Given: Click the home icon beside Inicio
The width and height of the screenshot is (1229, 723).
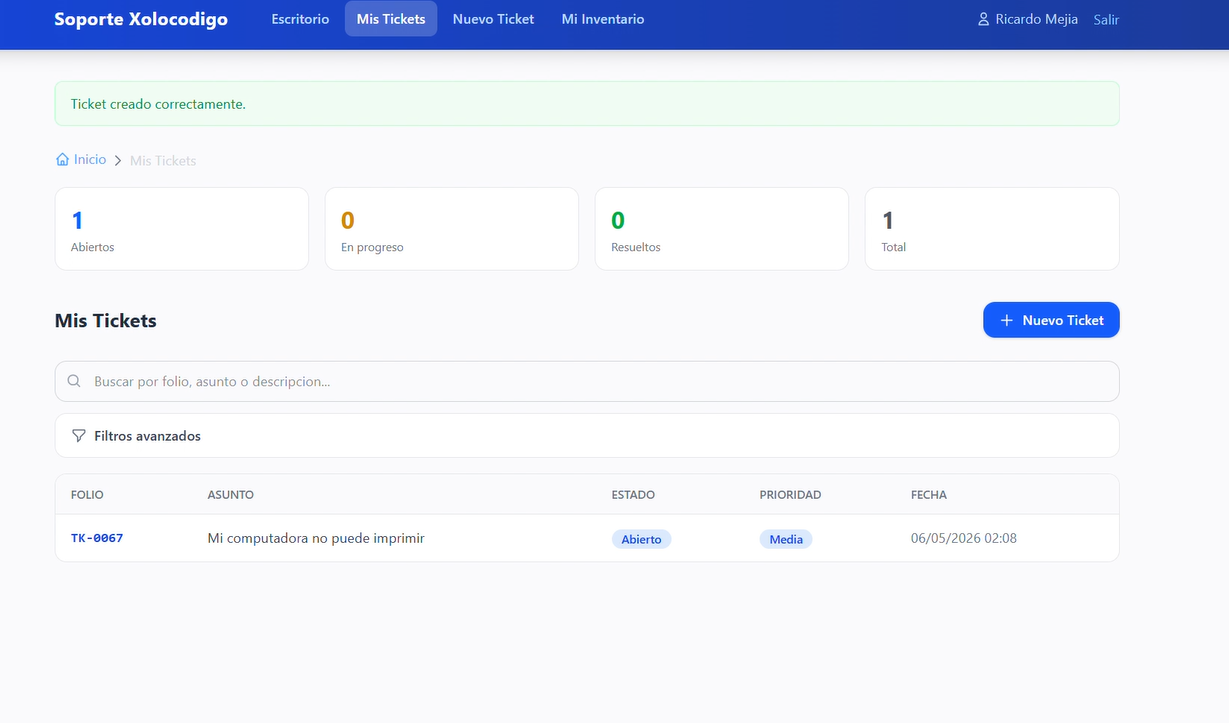Looking at the screenshot, I should (x=63, y=159).
